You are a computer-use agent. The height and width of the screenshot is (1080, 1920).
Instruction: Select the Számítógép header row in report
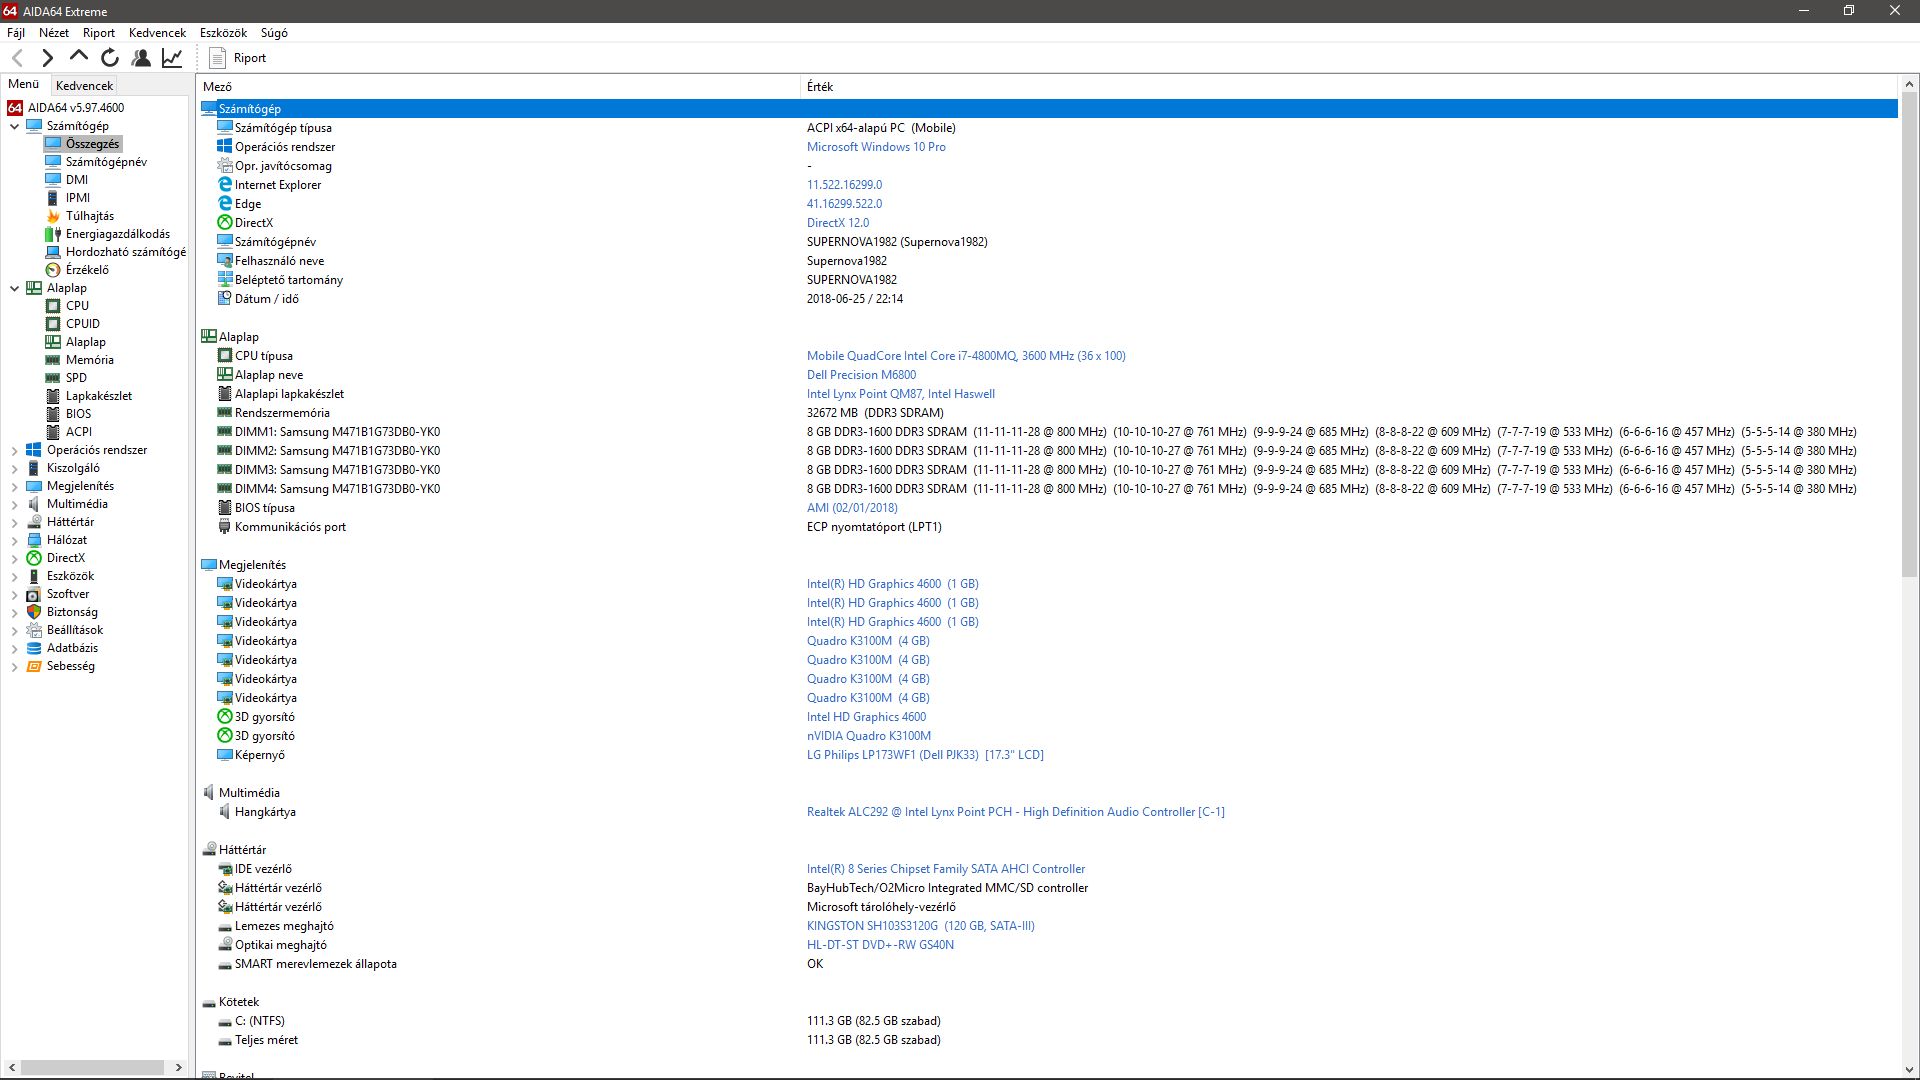(1048, 109)
